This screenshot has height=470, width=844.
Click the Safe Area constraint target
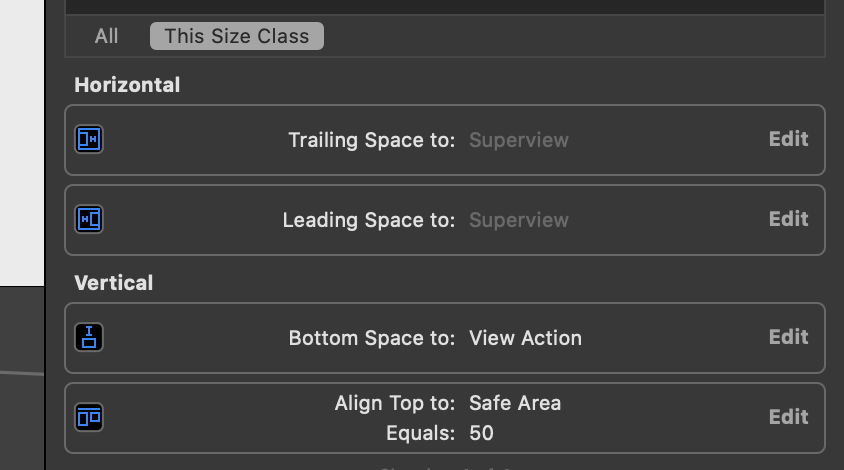[x=515, y=403]
